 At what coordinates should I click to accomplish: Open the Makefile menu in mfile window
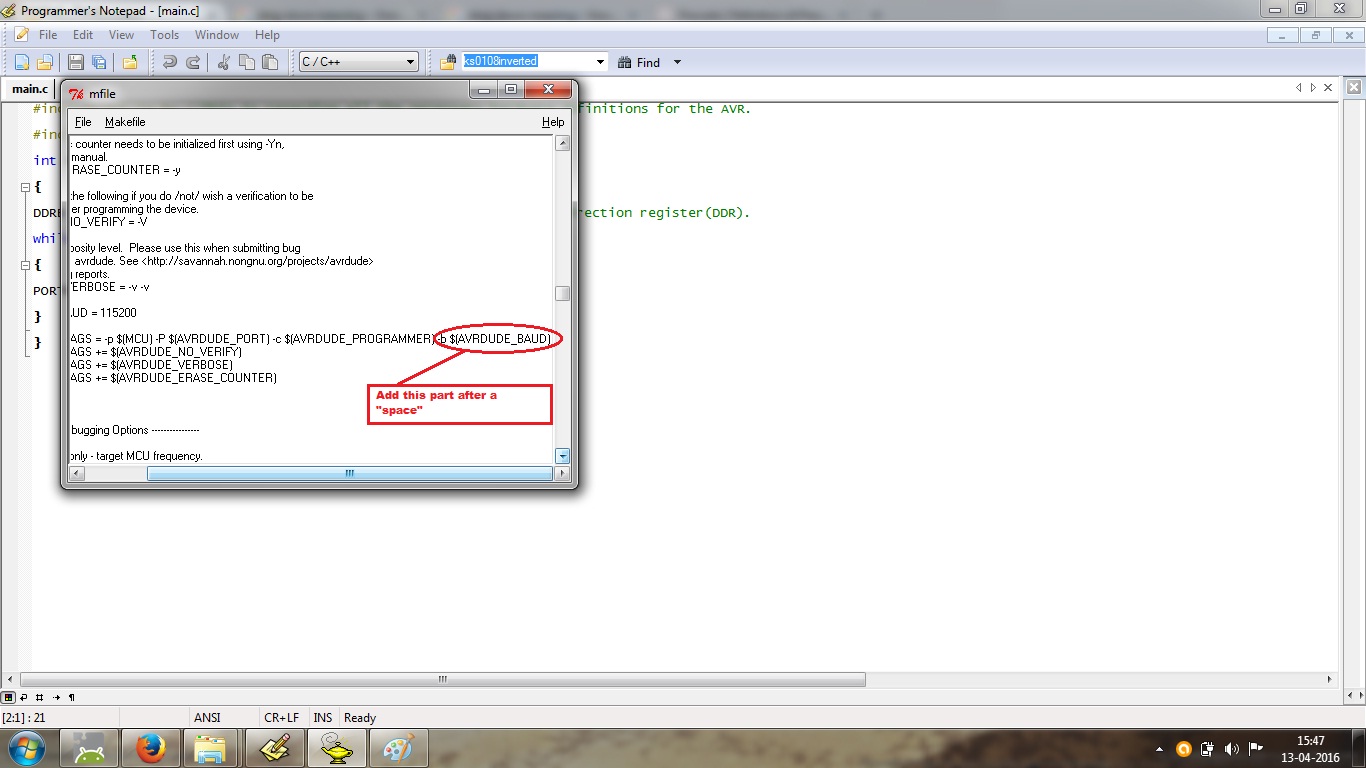[x=124, y=121]
